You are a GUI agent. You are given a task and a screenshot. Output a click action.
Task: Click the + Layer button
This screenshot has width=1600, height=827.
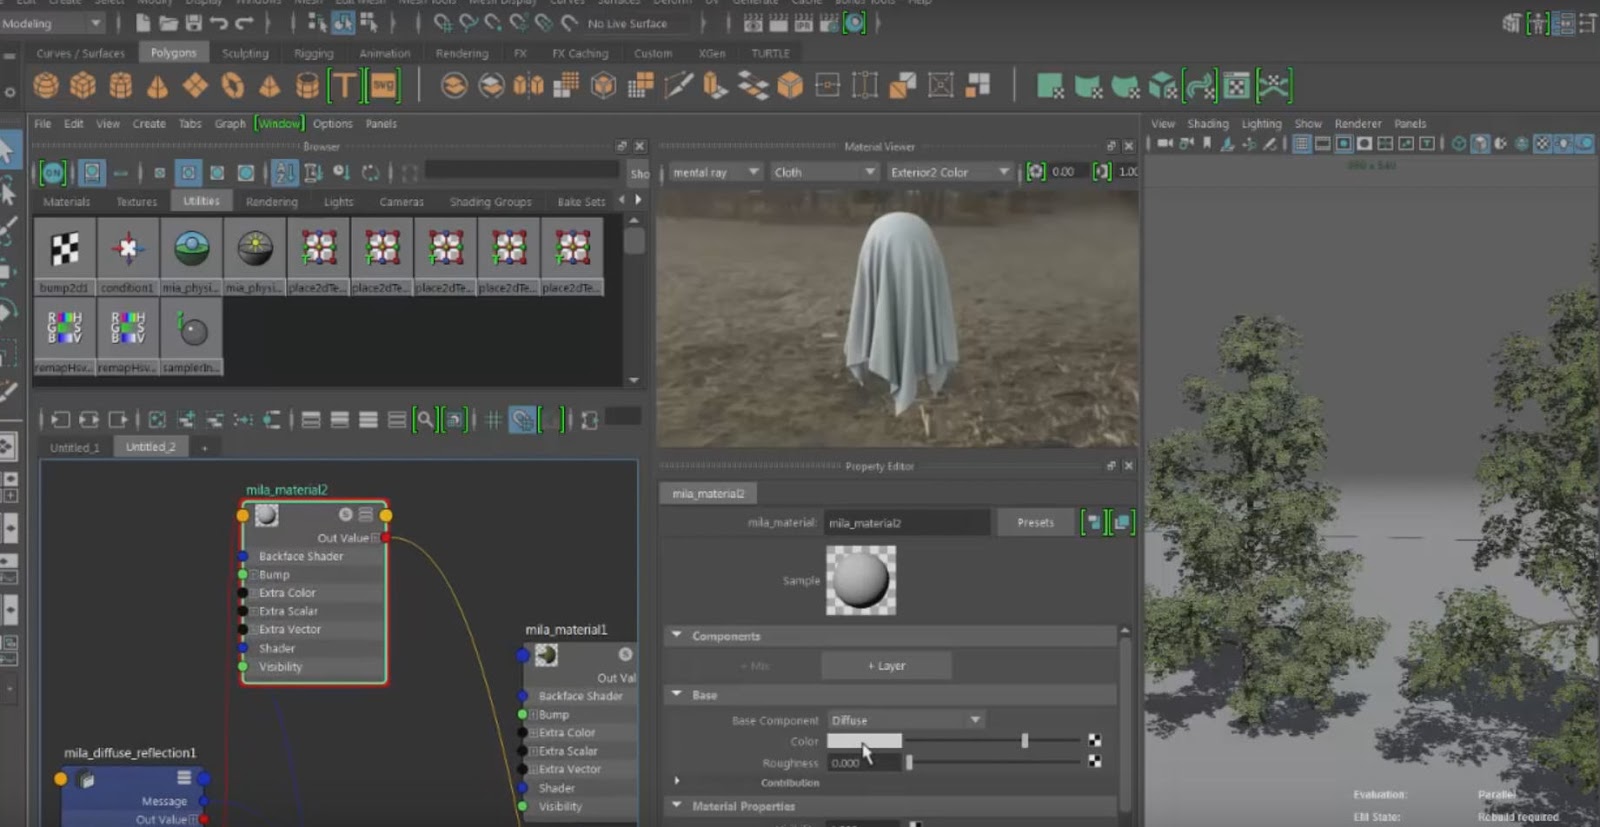[886, 666]
